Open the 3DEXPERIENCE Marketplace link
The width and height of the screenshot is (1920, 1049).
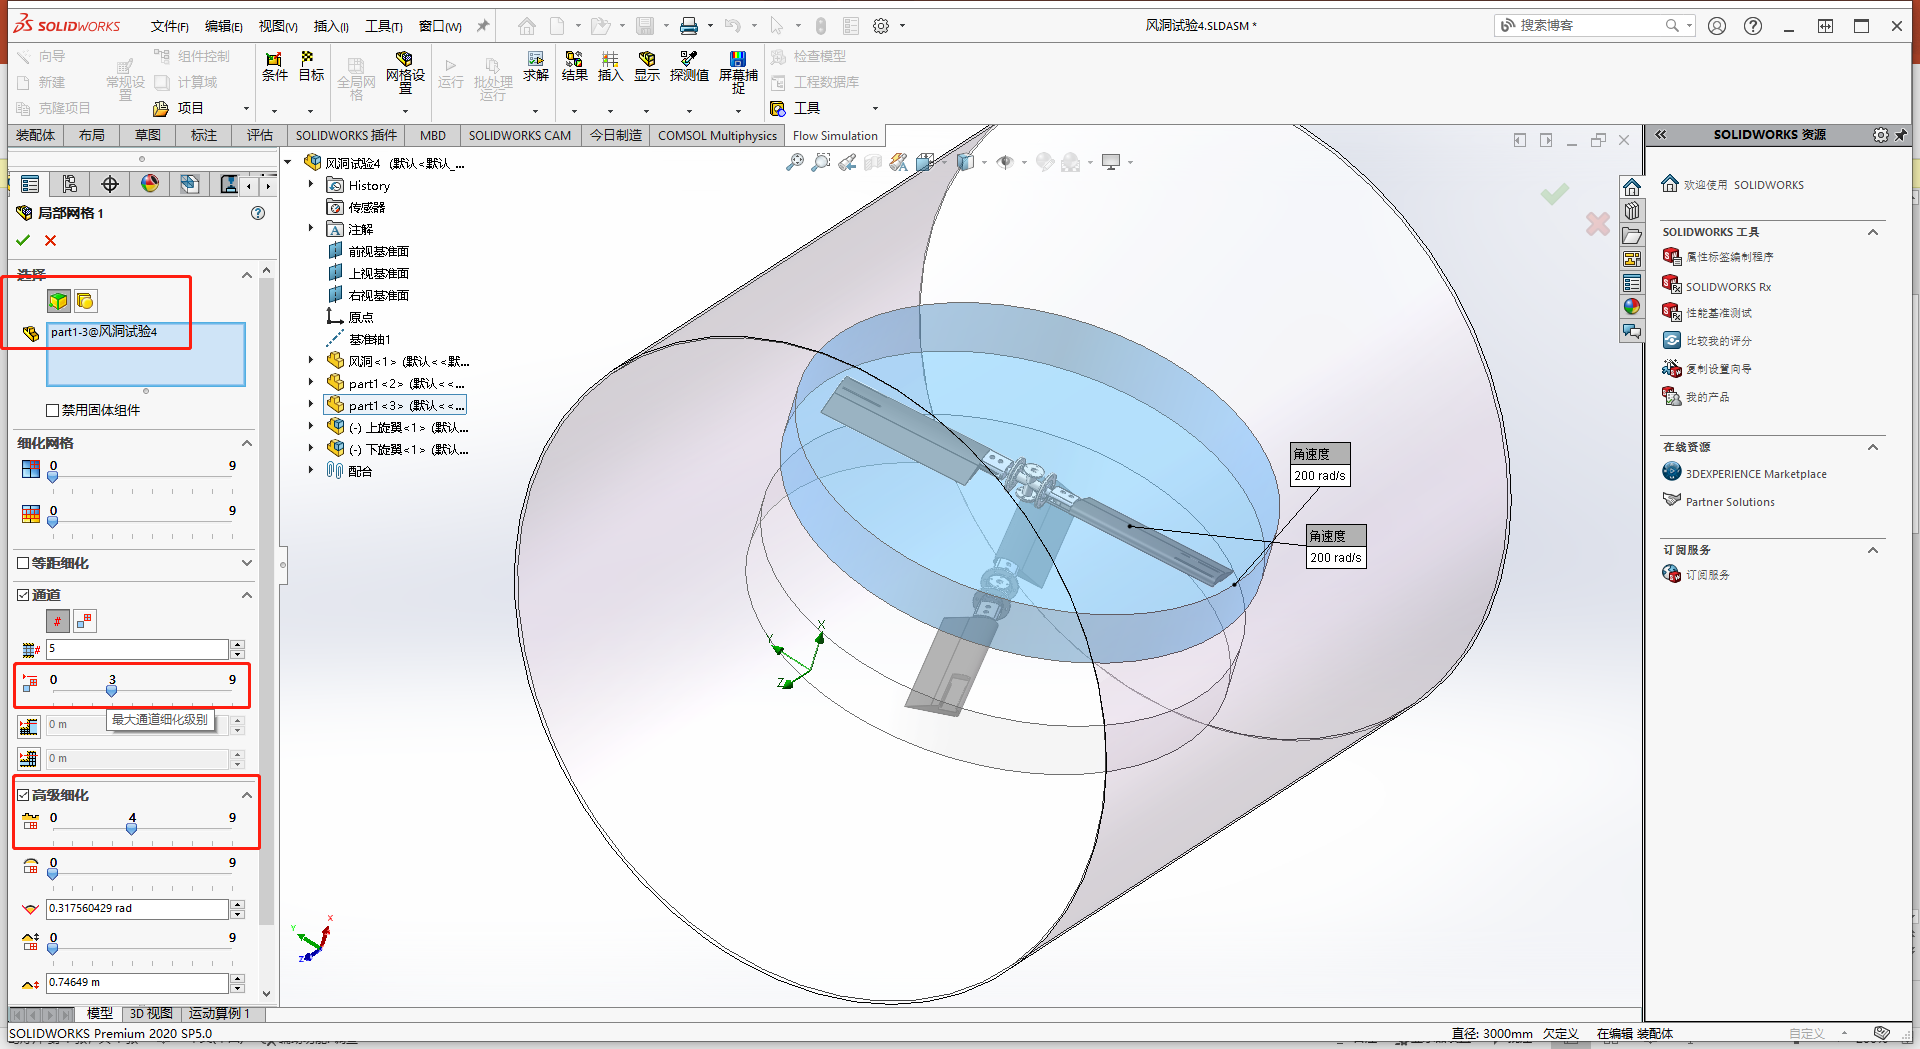(1754, 473)
